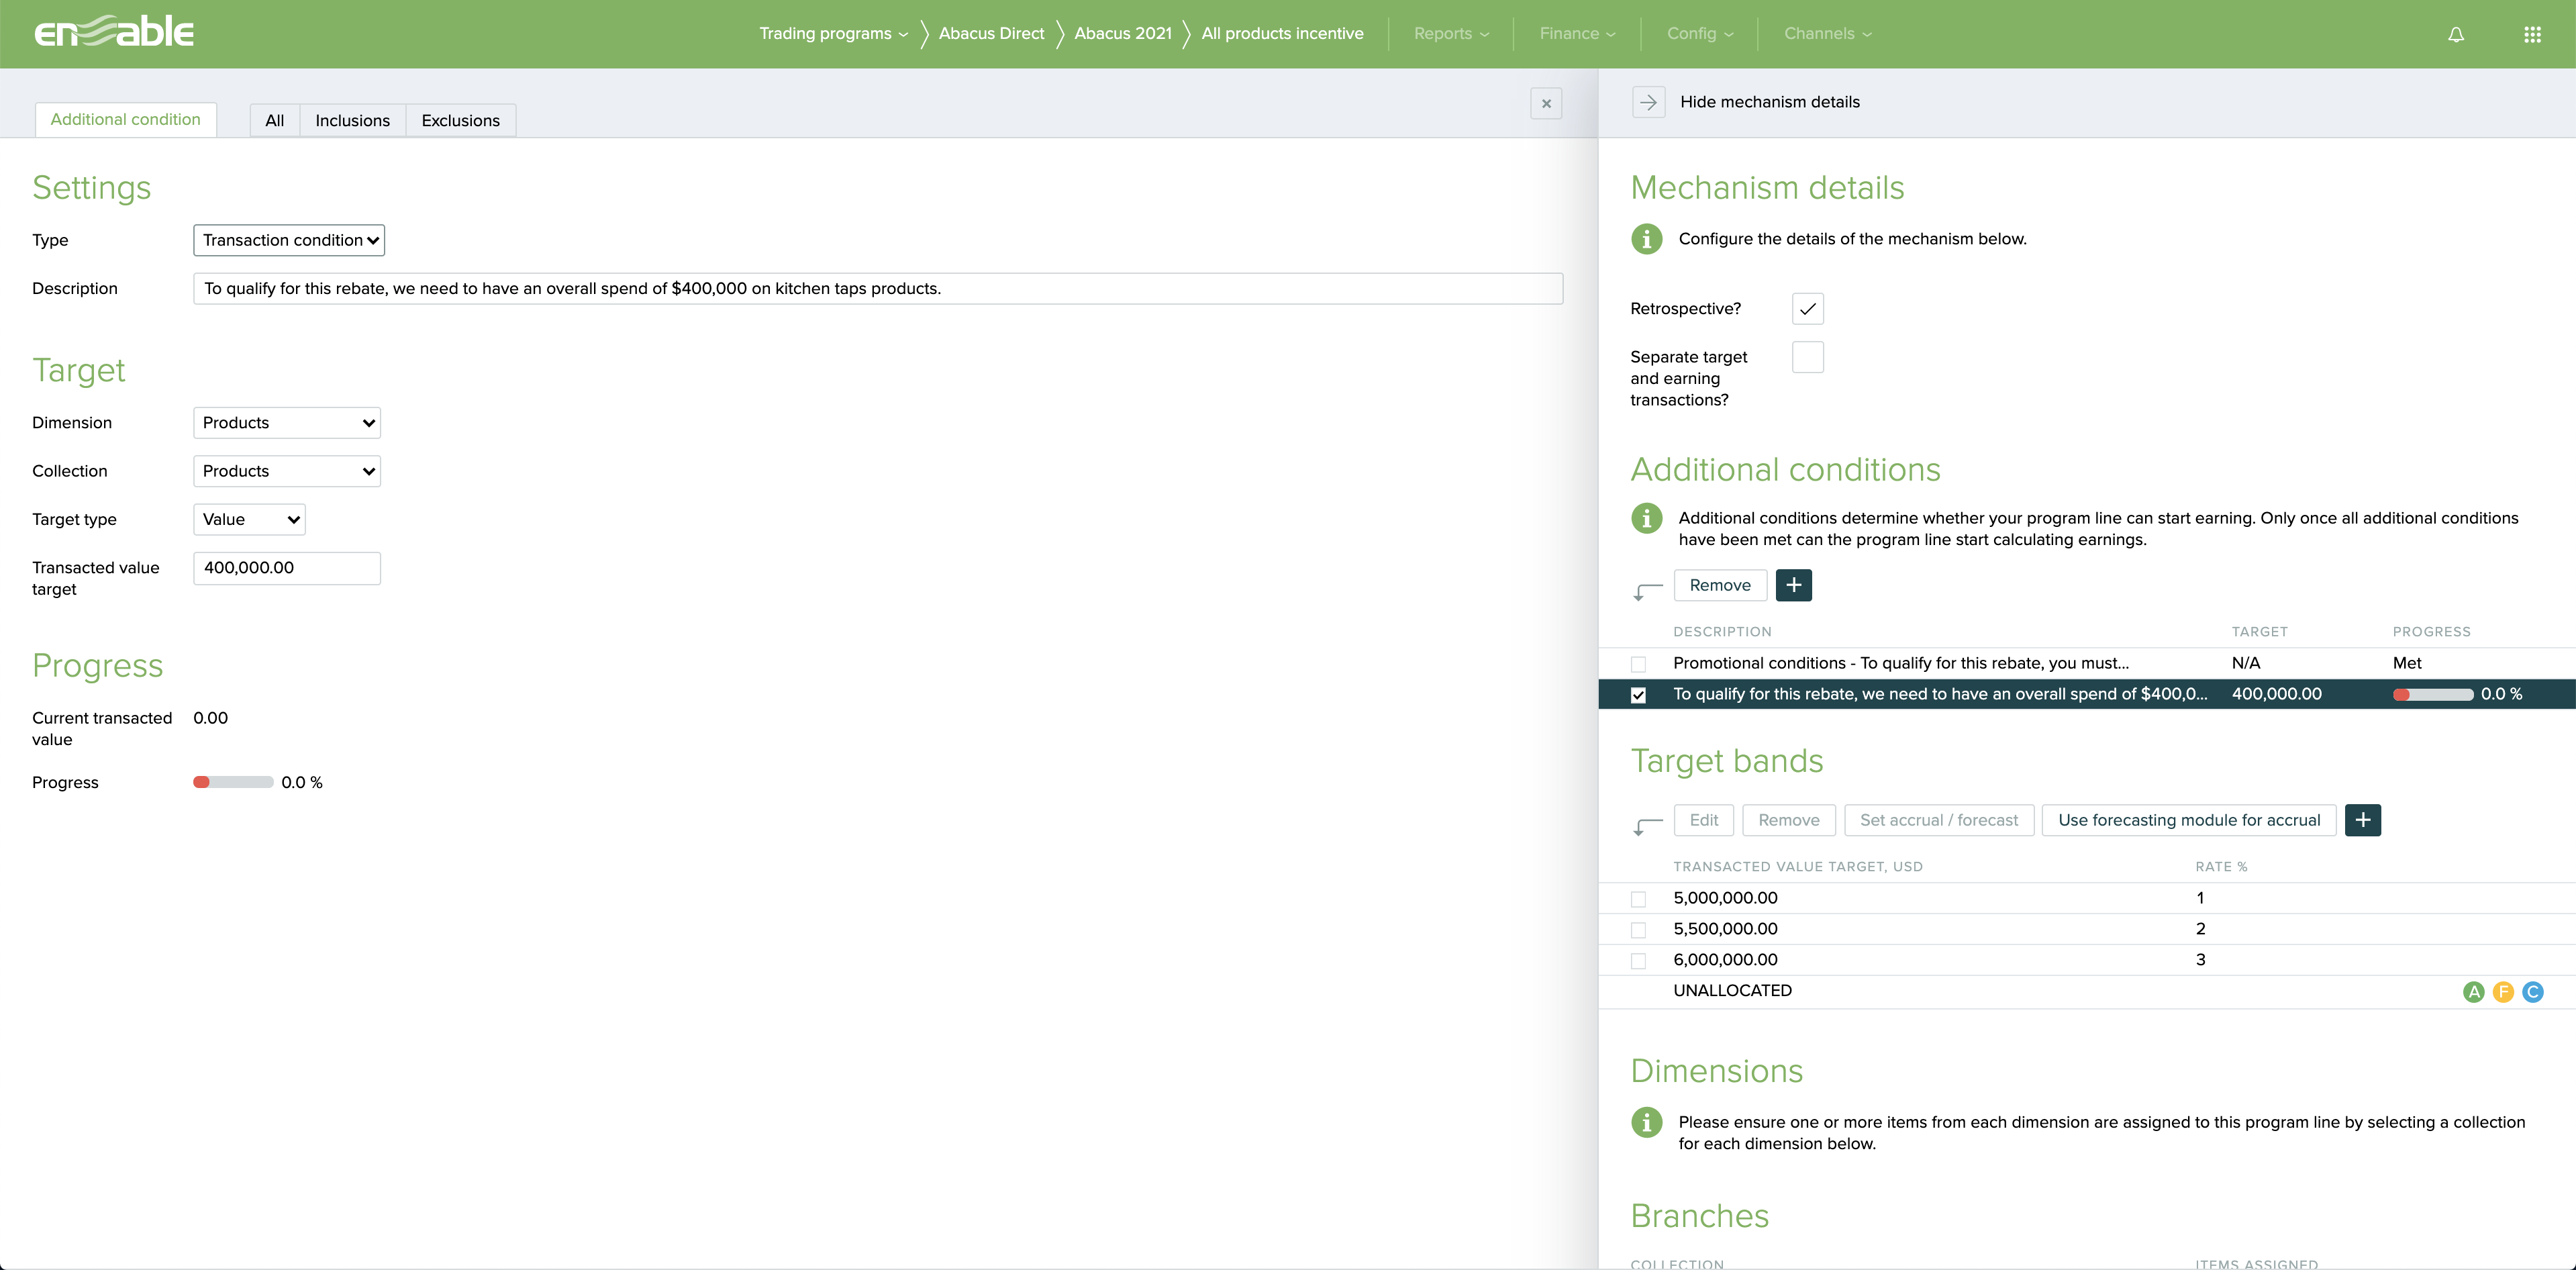The height and width of the screenshot is (1270, 2576).
Task: Open the Type dropdown for Transaction condition
Action: pos(289,240)
